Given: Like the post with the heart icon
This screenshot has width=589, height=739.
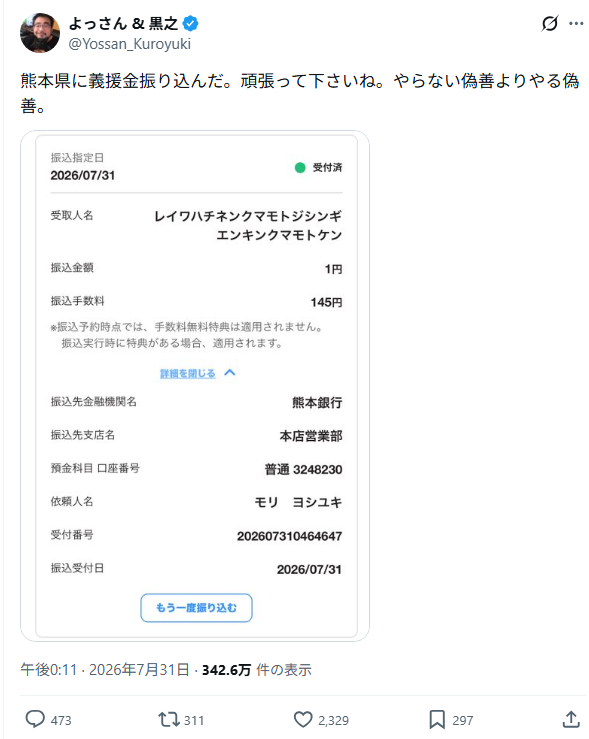Looking at the screenshot, I should coord(303,720).
